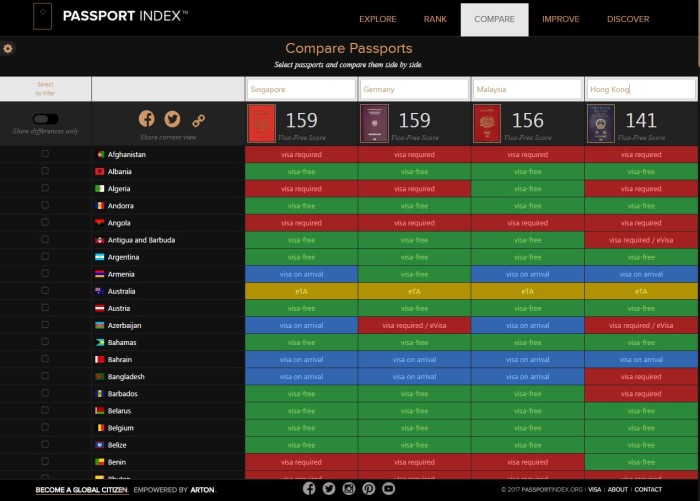Viewport: 700px width, 501px height.
Task: Click the Passport Index logo icon
Action: [x=42, y=17]
